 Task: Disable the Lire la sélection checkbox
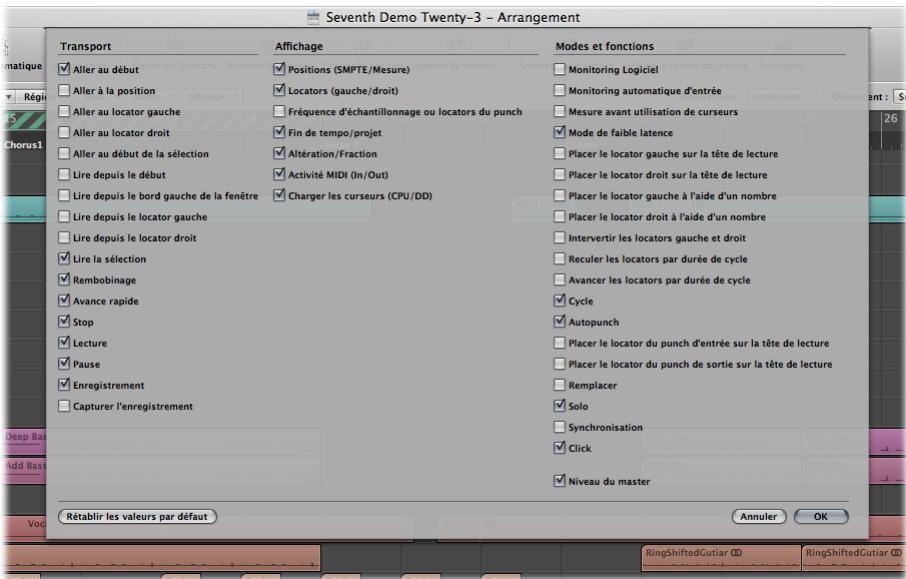point(64,259)
